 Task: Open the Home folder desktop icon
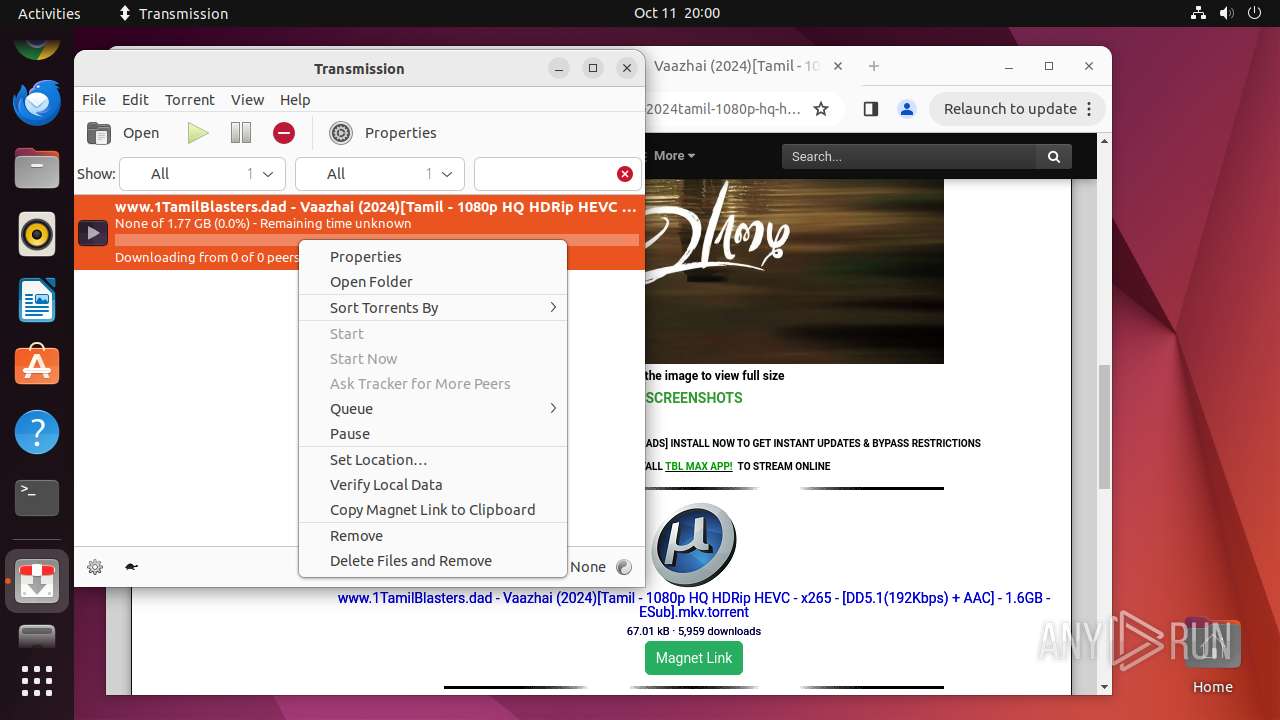[x=1212, y=655]
